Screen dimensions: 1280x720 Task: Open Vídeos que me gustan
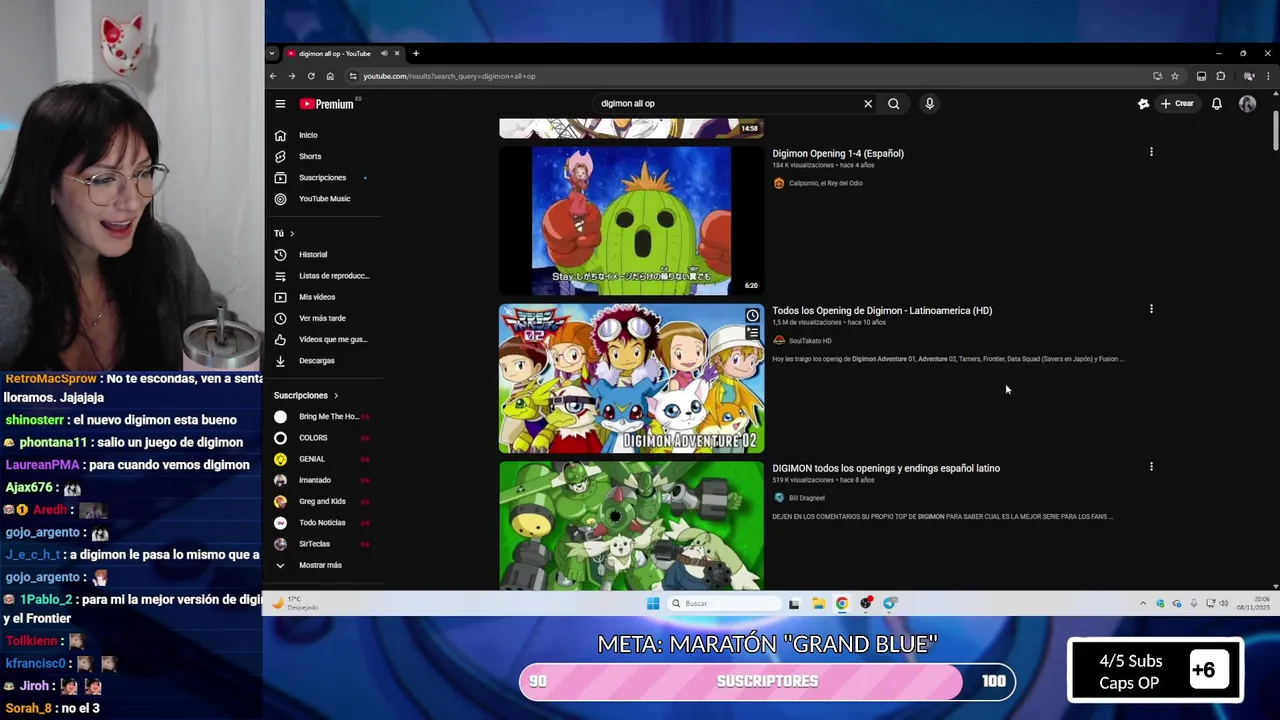coord(323,339)
